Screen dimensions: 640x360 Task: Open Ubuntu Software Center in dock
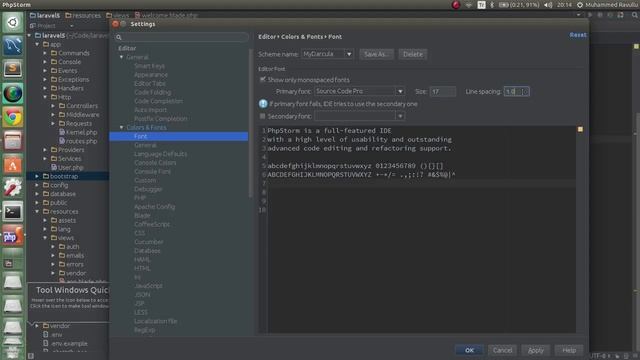[13, 165]
